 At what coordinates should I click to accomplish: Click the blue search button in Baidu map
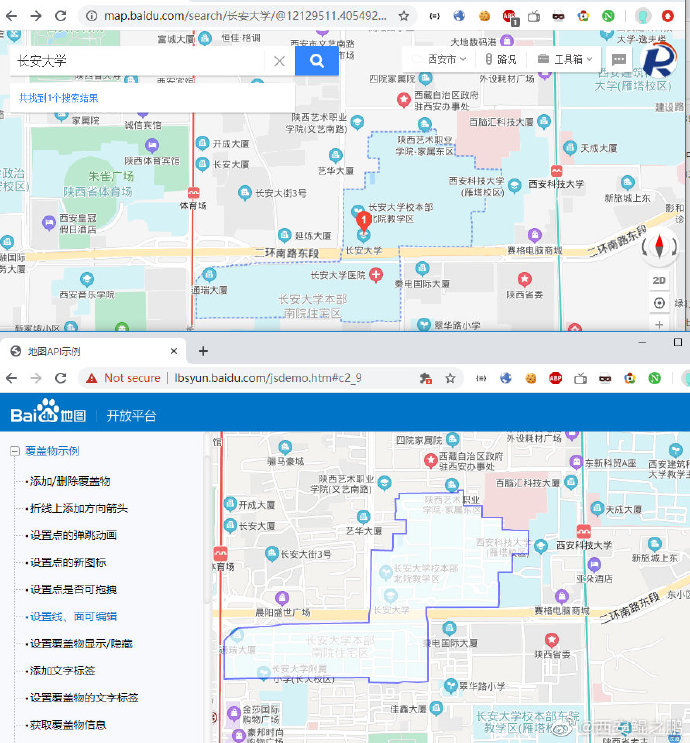coord(317,61)
